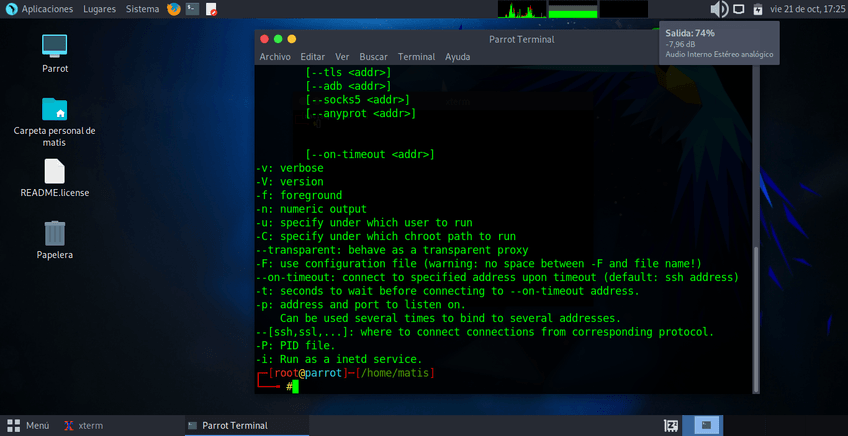Click the '-v: verbose' line
The image size is (848, 436).
click(x=289, y=168)
